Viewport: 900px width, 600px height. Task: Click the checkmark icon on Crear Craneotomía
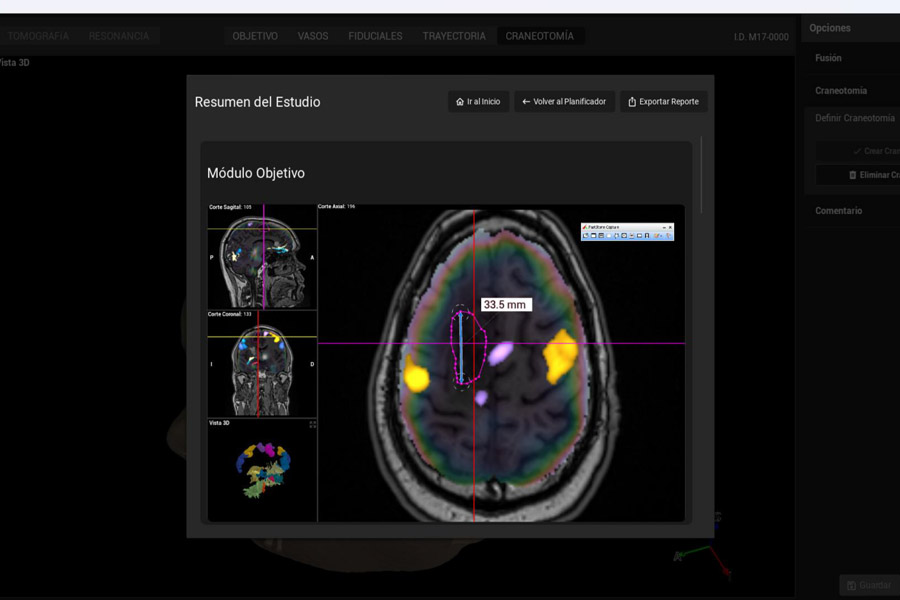857,151
